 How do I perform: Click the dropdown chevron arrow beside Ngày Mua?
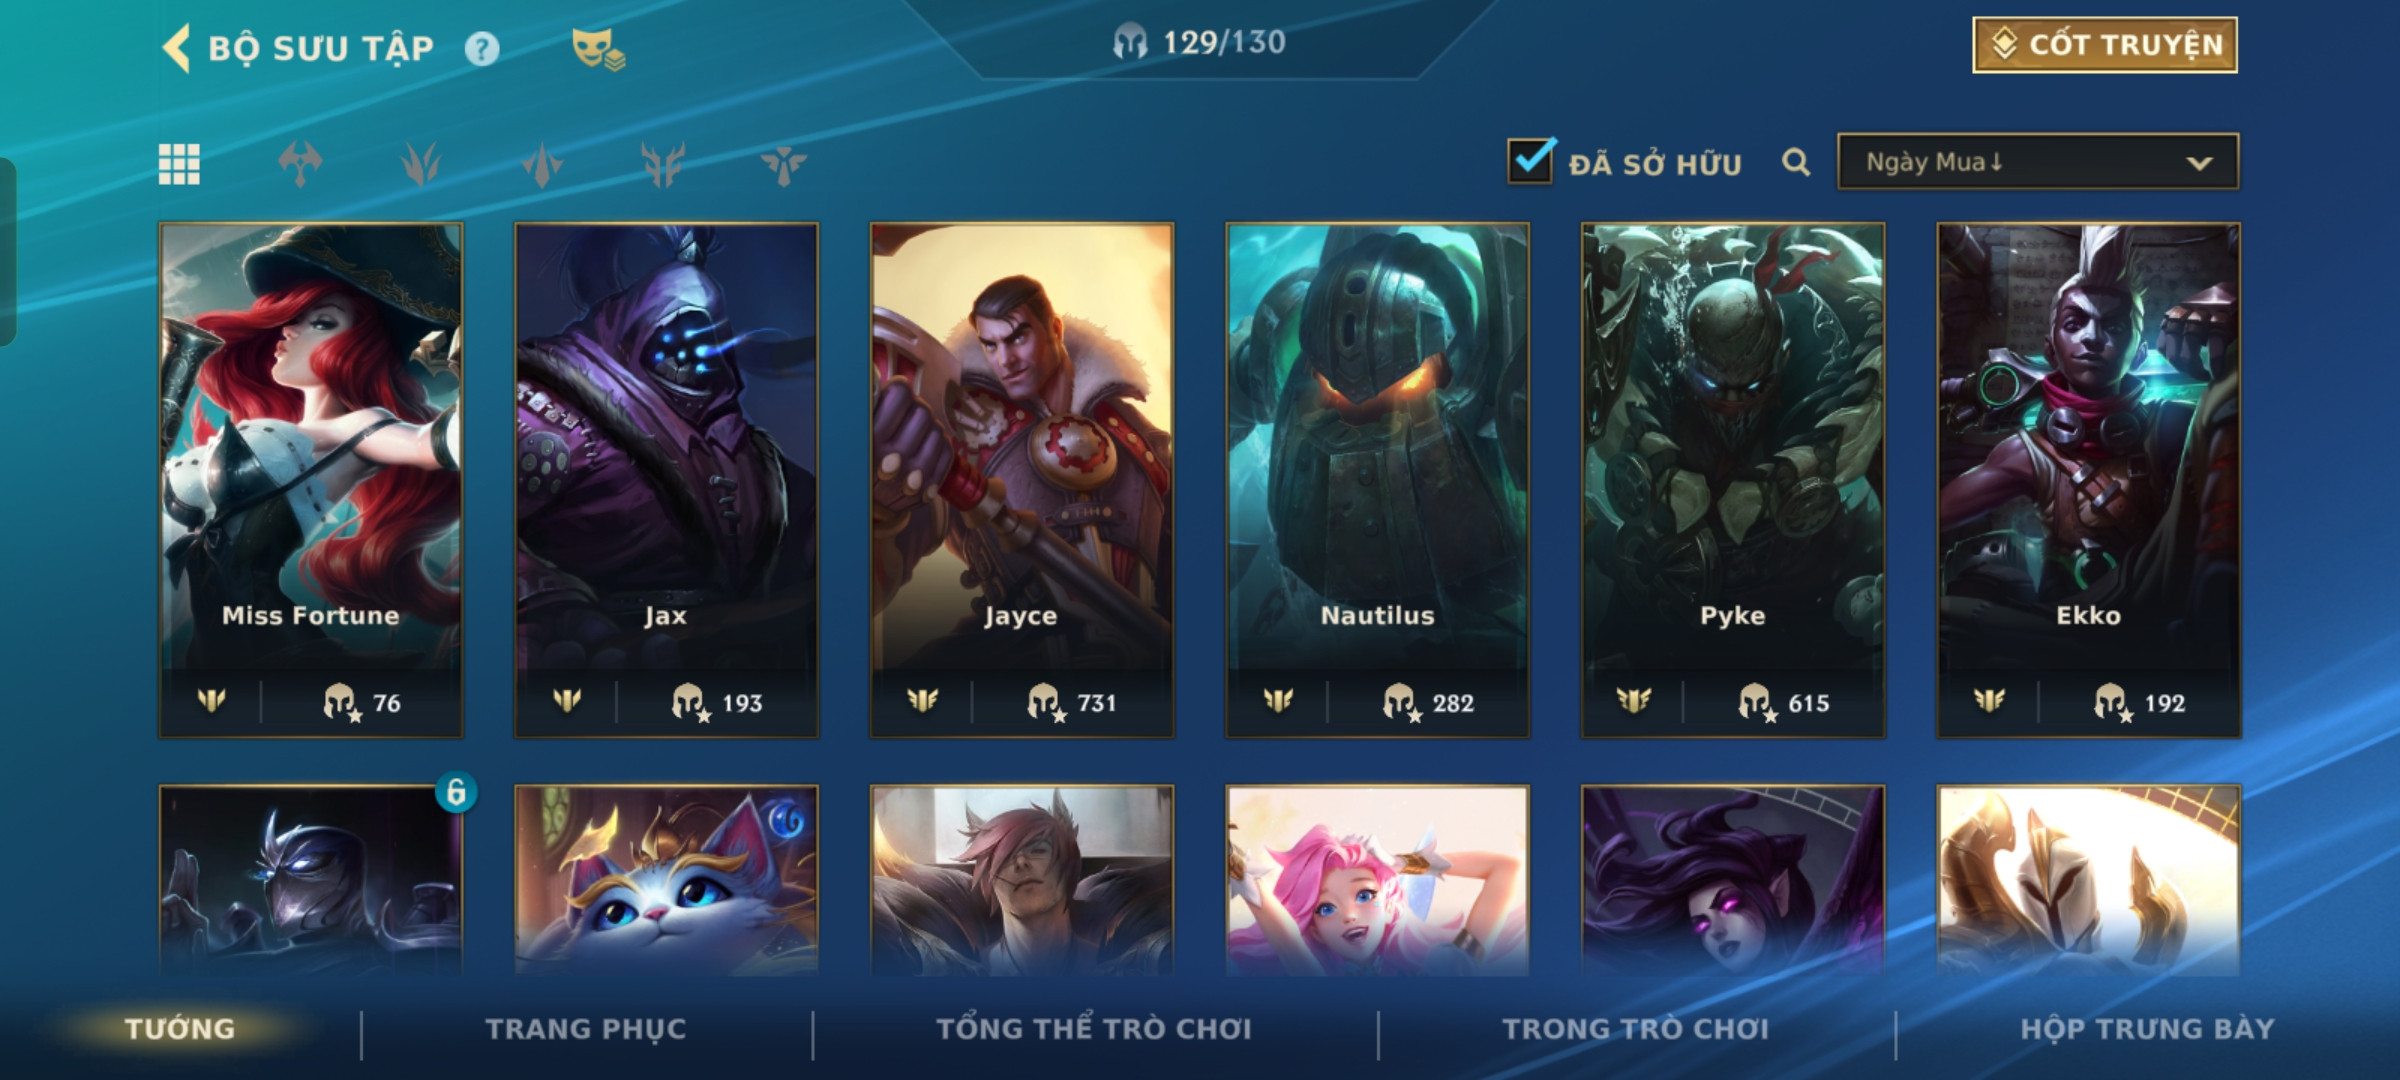[x=2199, y=163]
